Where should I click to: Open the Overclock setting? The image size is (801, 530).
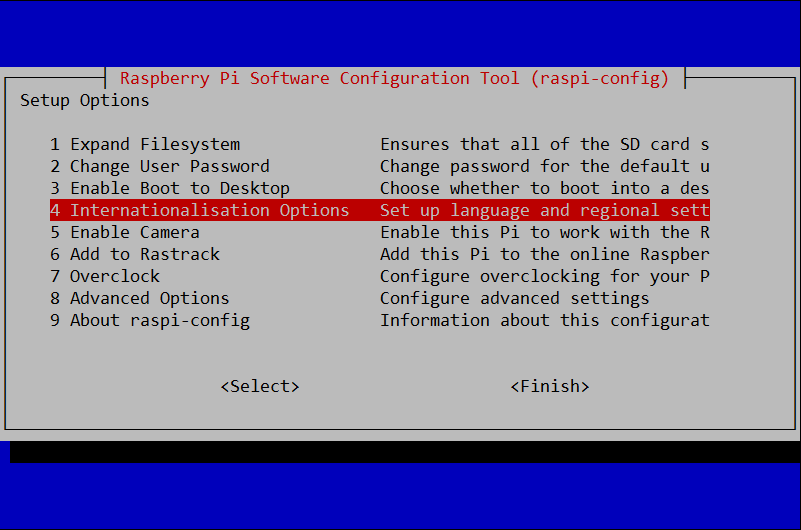pyautogui.click(x=105, y=276)
